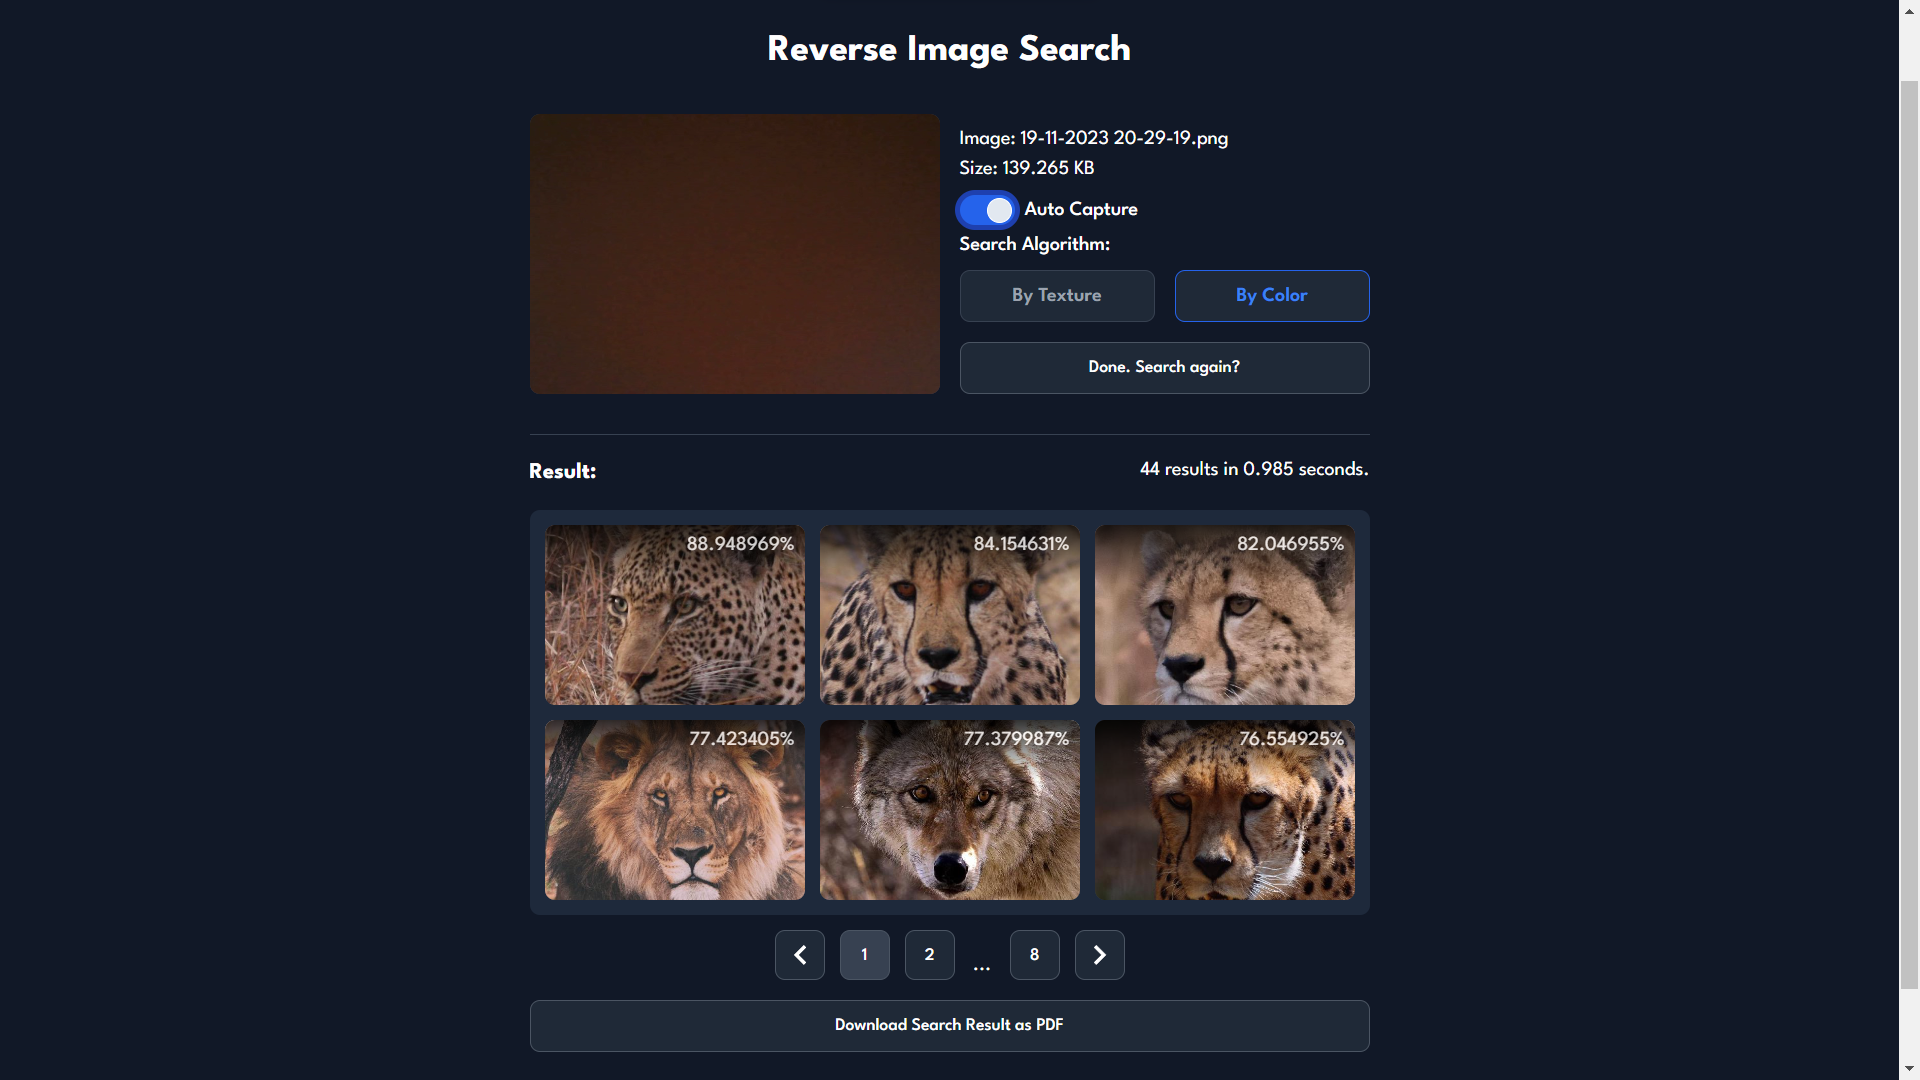Click the dark brown query image preview

pos(734,254)
